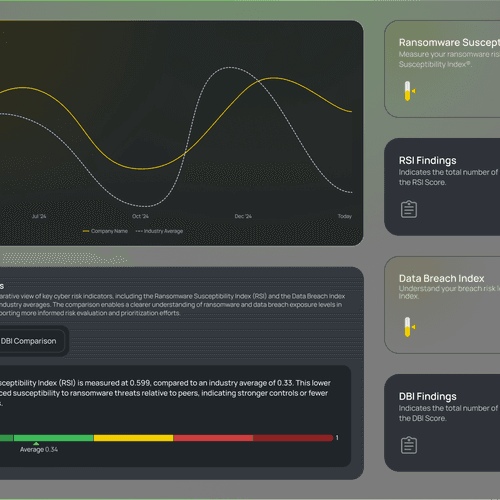
Task: Open the Data Breach Index card
Action: (442, 305)
